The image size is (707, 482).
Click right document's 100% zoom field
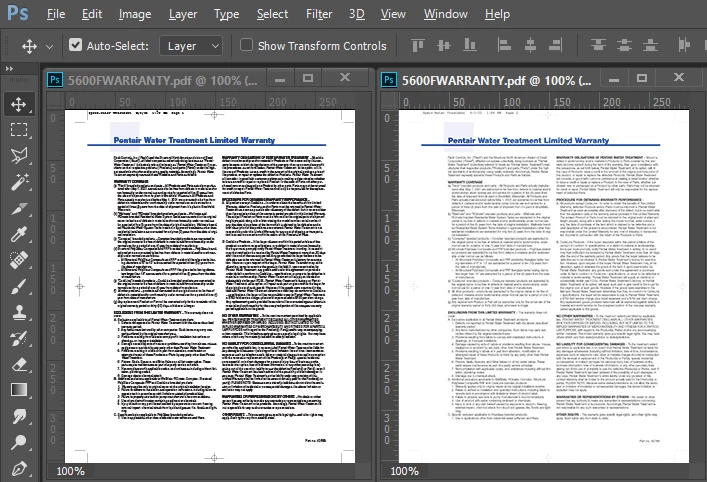(x=404, y=471)
